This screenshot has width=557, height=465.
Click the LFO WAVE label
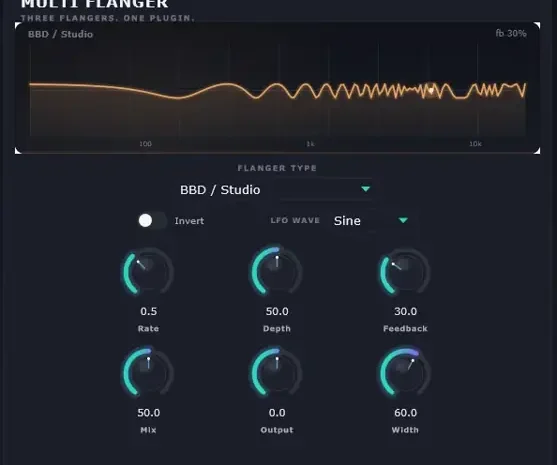pyautogui.click(x=295, y=220)
